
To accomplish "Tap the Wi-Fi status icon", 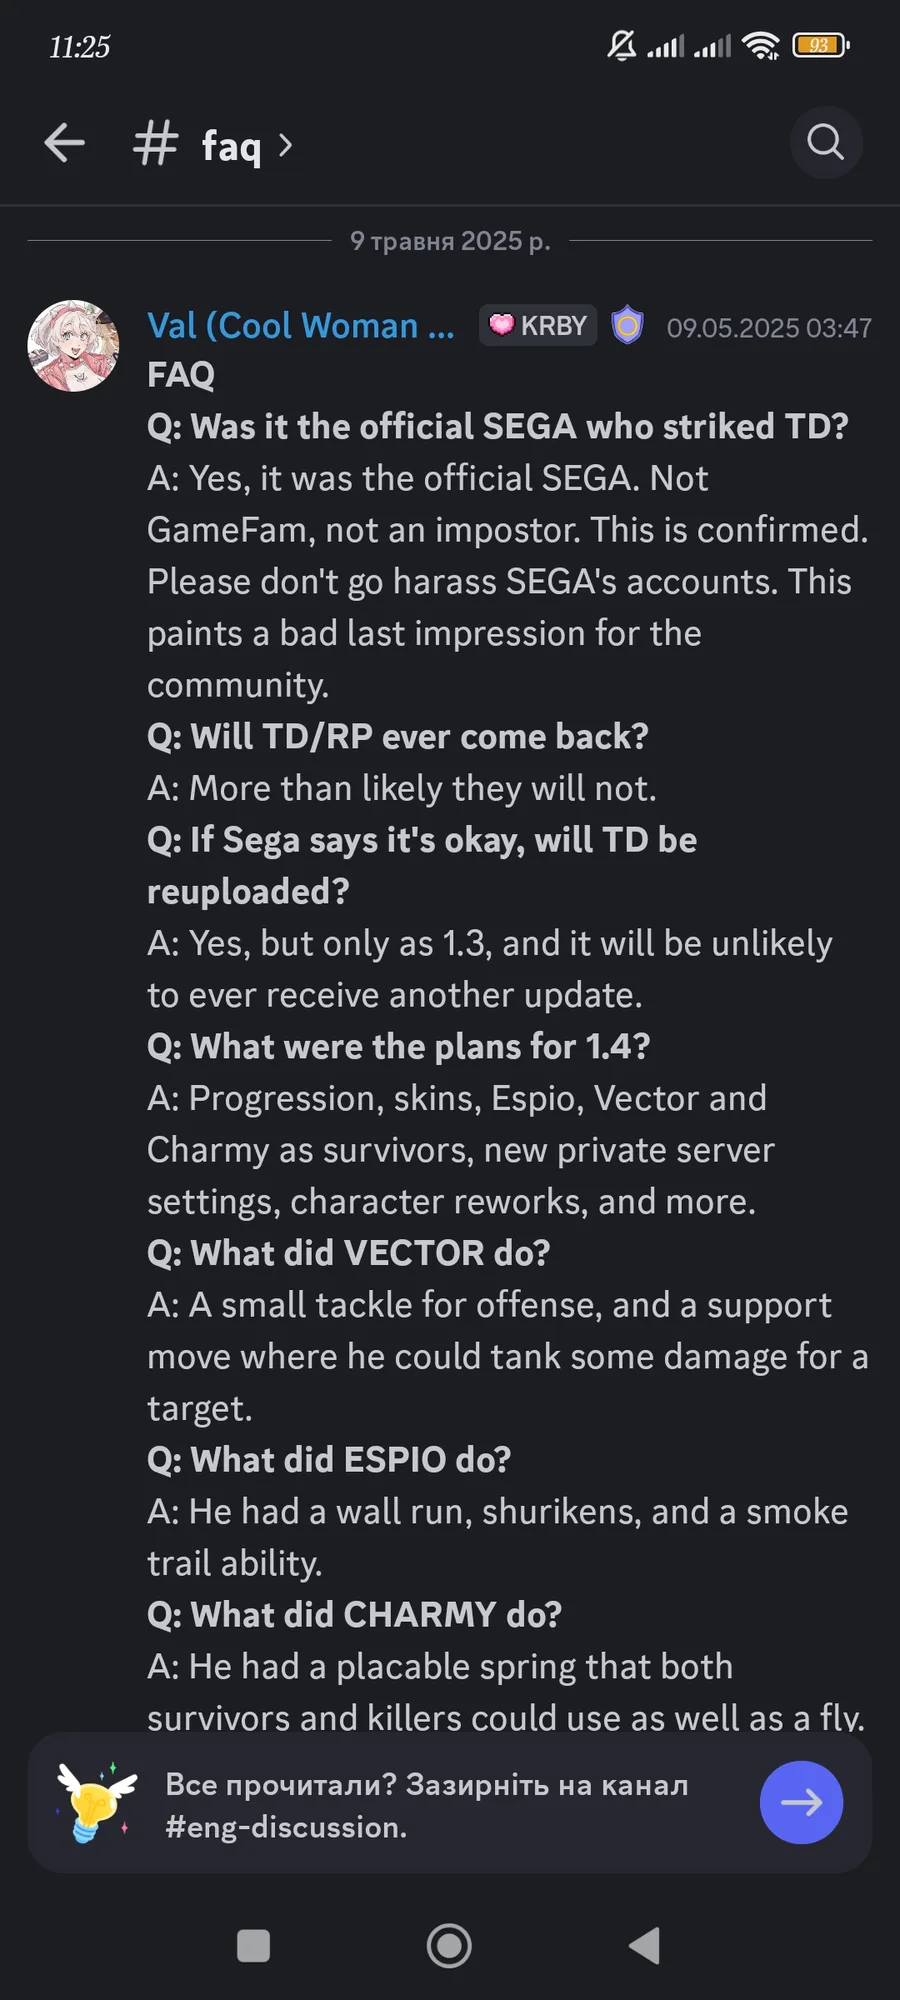I will click(x=761, y=45).
